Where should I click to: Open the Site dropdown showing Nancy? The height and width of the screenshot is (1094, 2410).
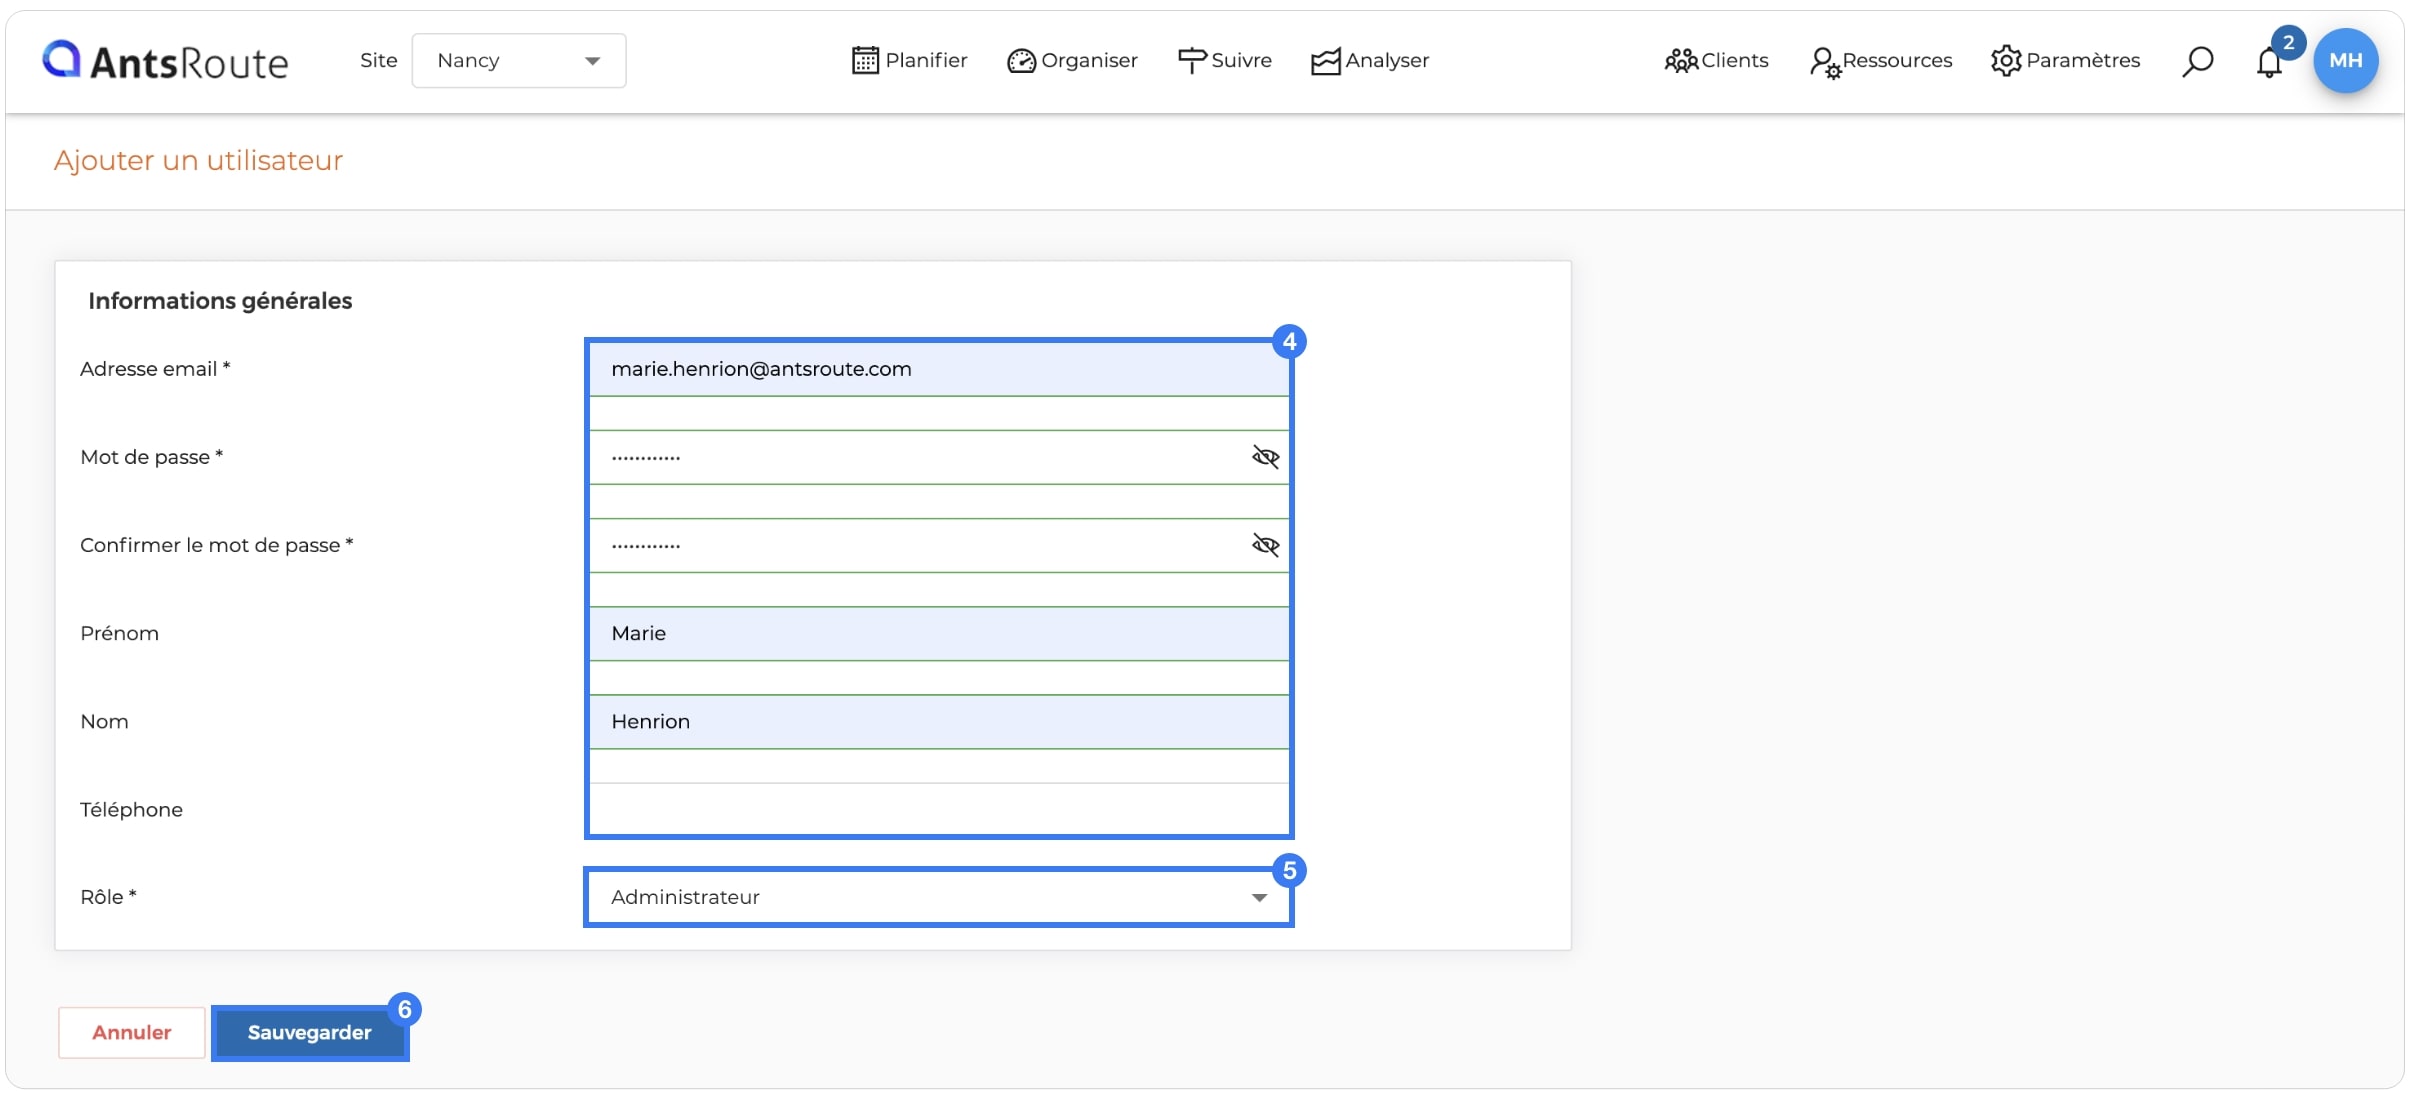click(x=519, y=61)
